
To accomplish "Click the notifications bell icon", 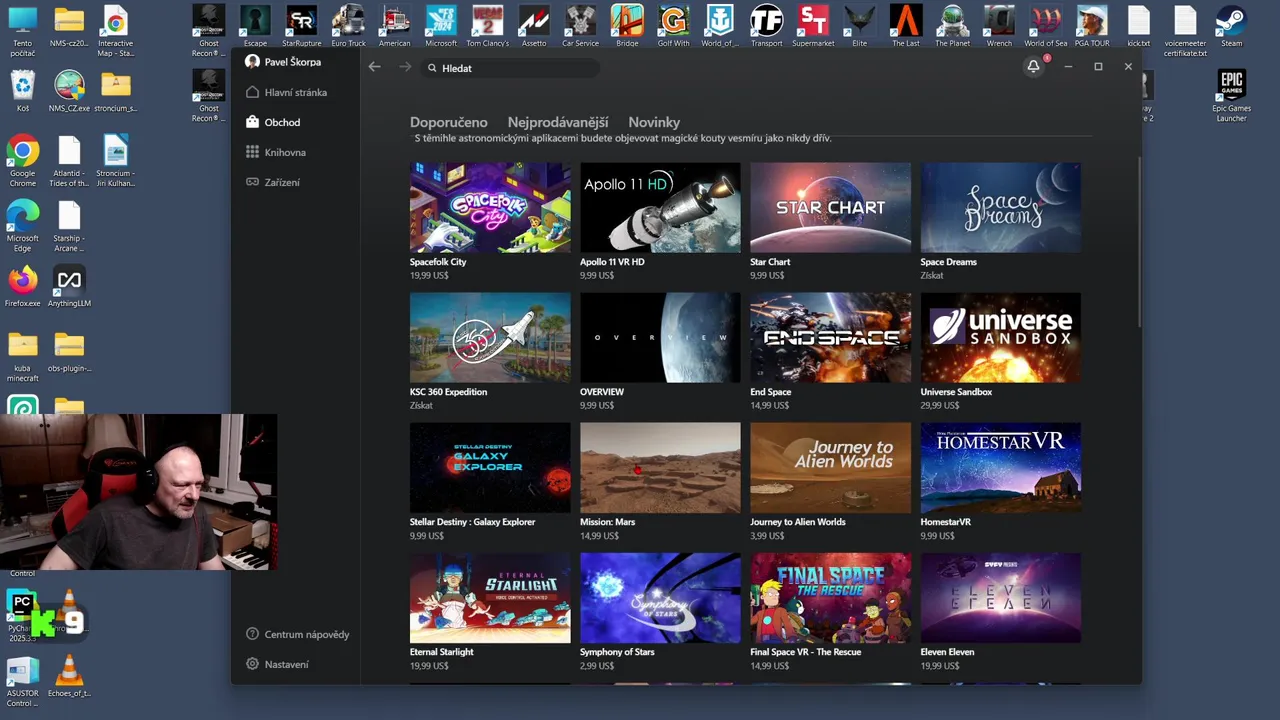I will 1033,66.
